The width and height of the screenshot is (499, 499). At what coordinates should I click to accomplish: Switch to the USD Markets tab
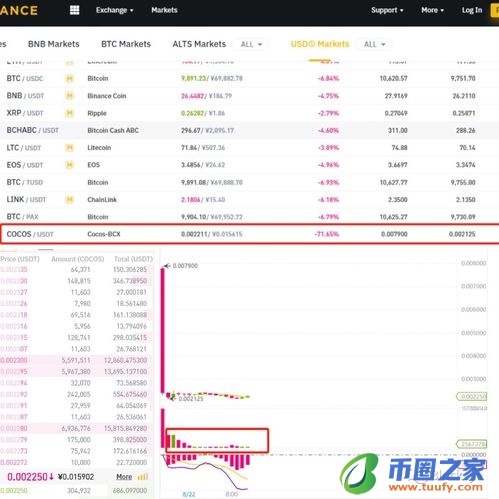click(320, 44)
